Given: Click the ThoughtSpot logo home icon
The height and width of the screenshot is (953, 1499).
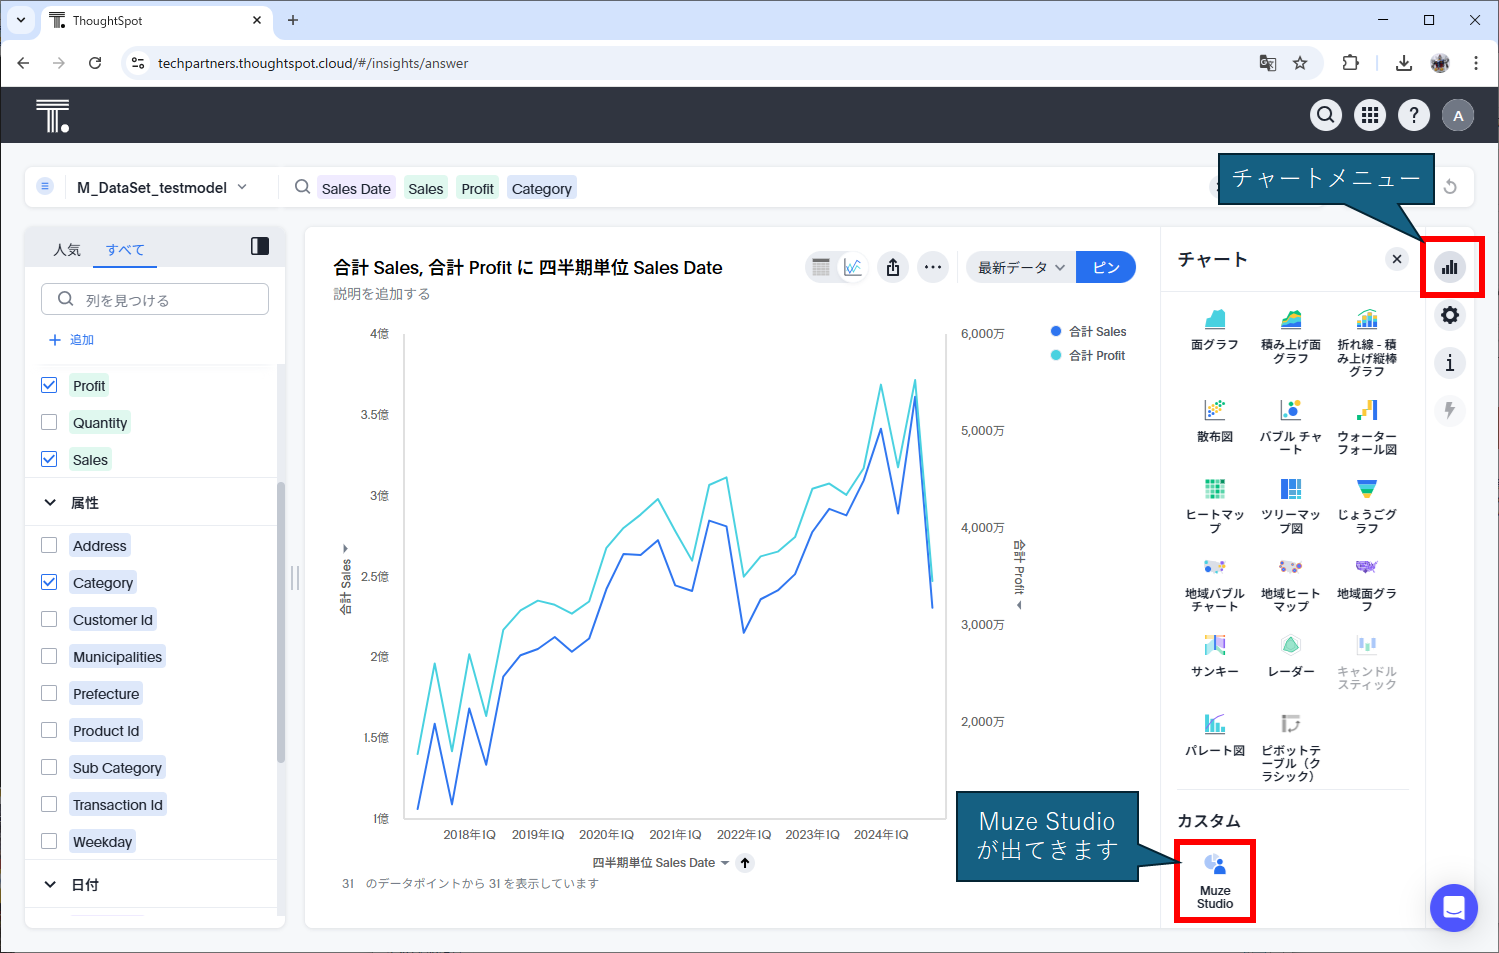Looking at the screenshot, I should click(x=52, y=116).
